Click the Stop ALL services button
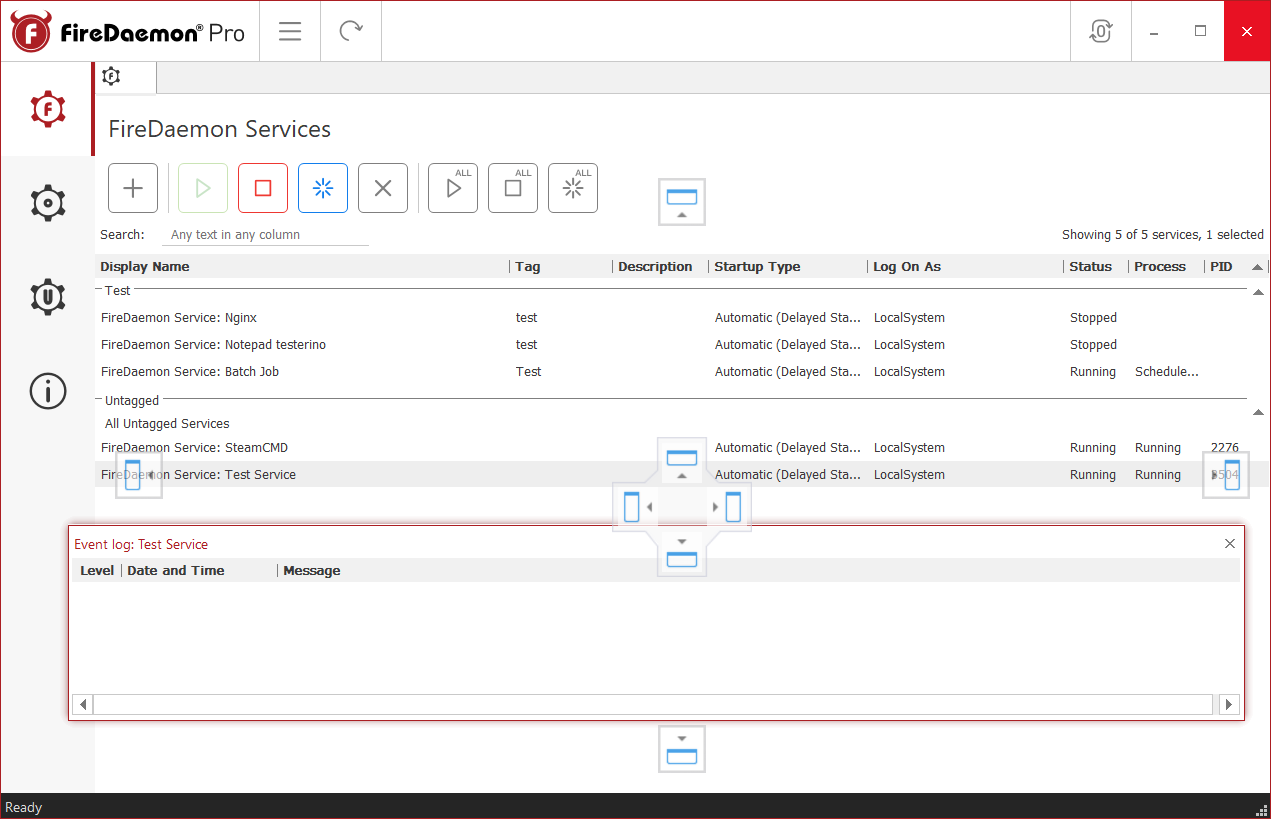Image resolution: width=1271 pixels, height=819 pixels. pos(513,188)
